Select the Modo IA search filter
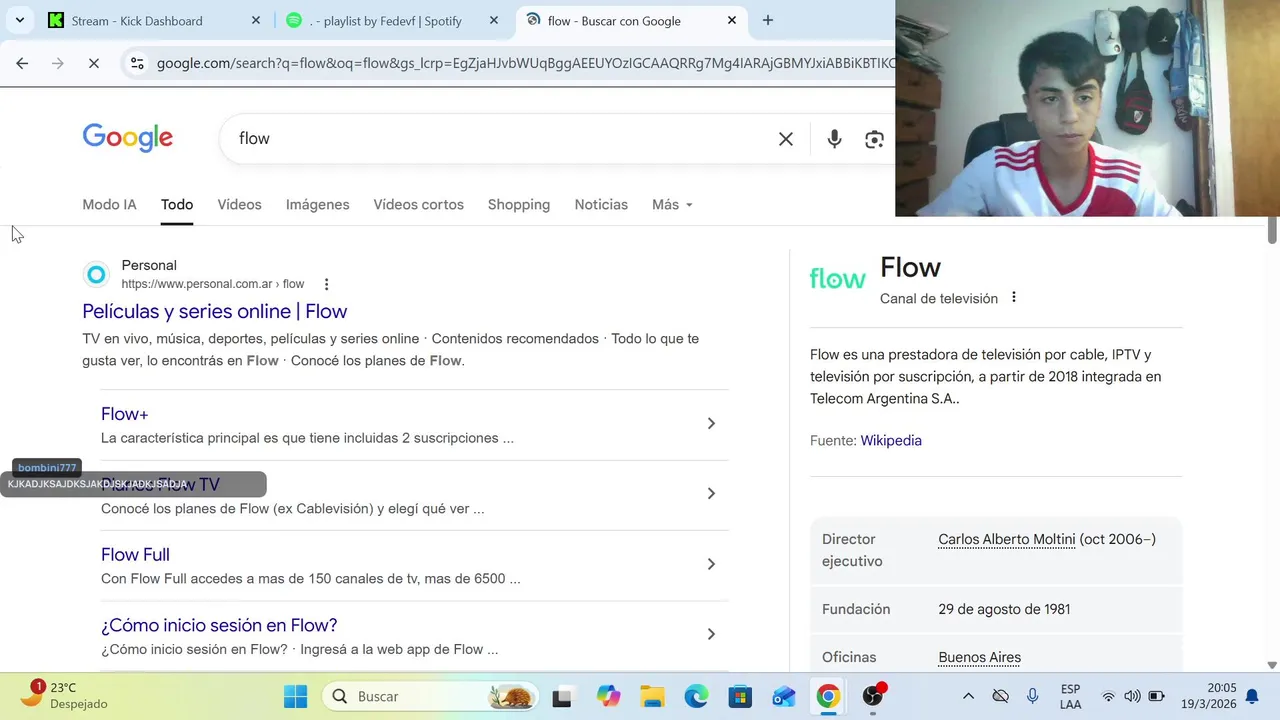 [109, 204]
